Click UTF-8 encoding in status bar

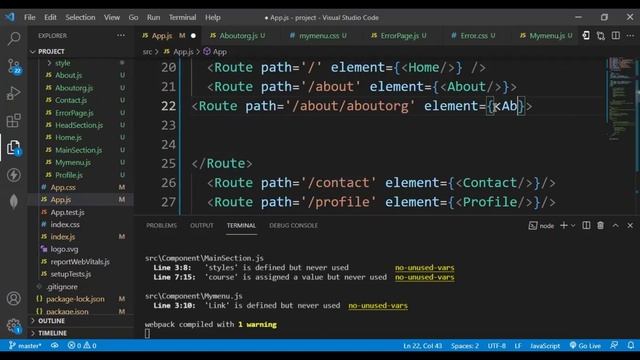click(x=496, y=345)
